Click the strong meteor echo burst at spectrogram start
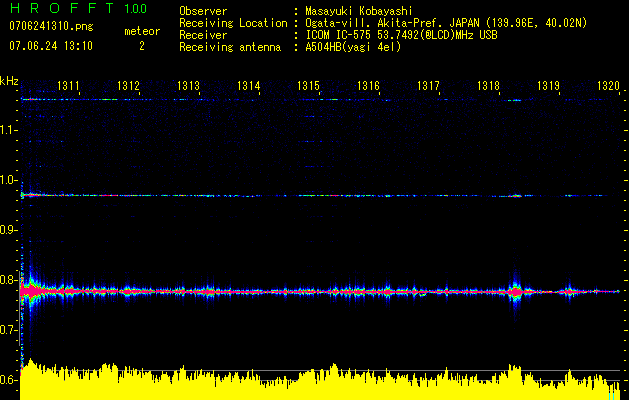 pos(30,291)
